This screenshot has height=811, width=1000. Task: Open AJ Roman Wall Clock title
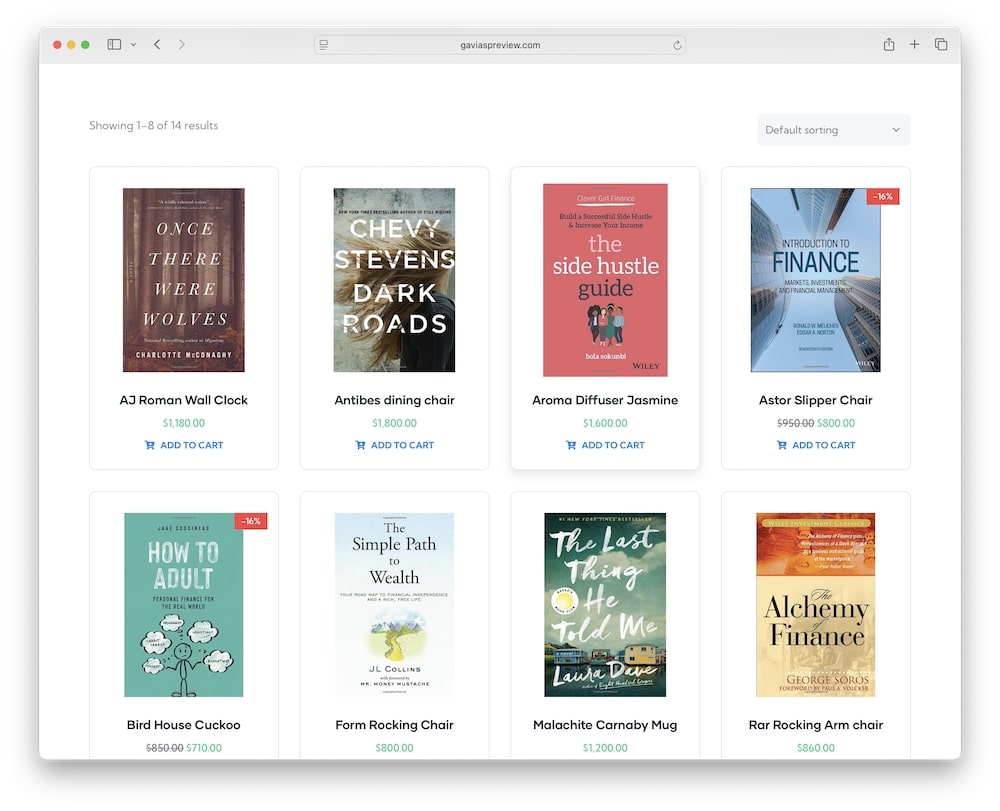184,400
